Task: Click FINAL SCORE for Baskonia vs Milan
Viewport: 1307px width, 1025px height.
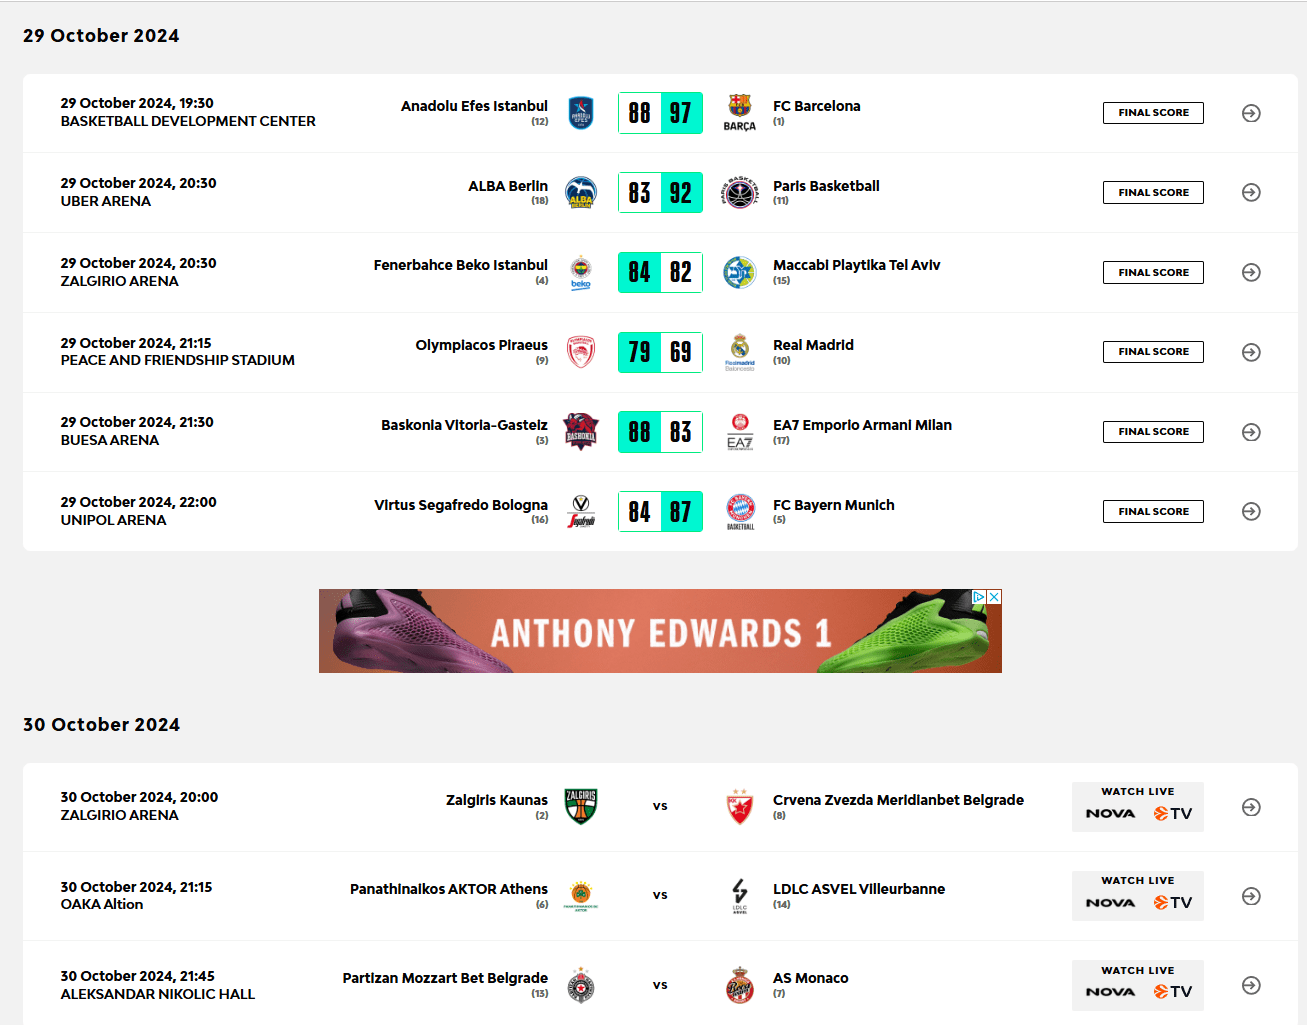Action: point(1153,432)
